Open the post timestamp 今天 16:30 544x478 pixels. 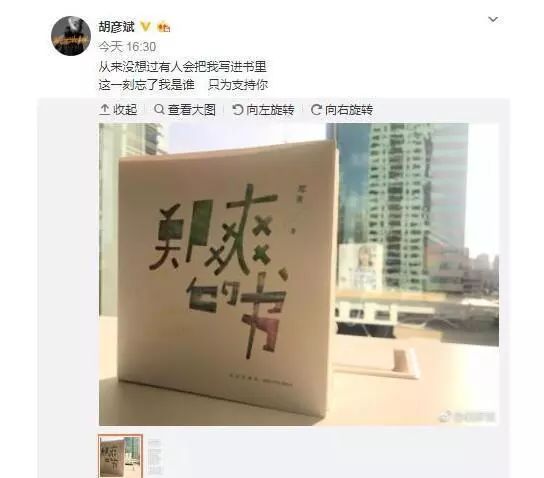(127, 46)
